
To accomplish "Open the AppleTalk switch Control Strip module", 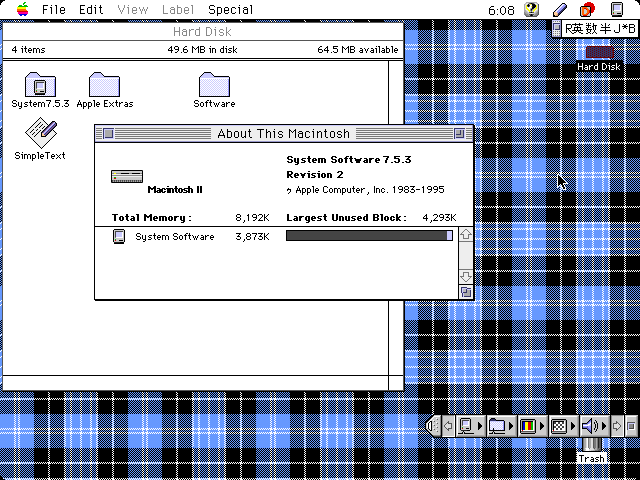I will tap(470, 426).
